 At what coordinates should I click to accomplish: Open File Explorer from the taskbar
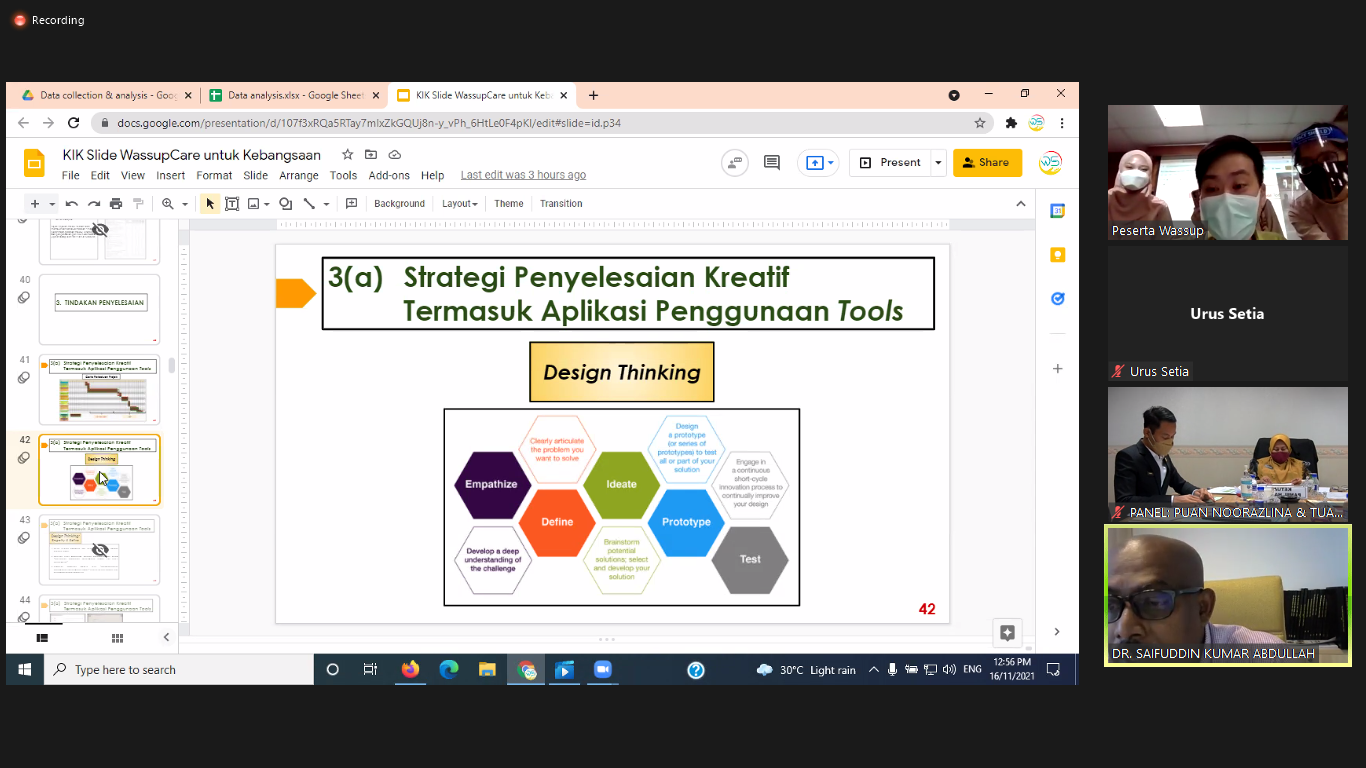pos(487,670)
